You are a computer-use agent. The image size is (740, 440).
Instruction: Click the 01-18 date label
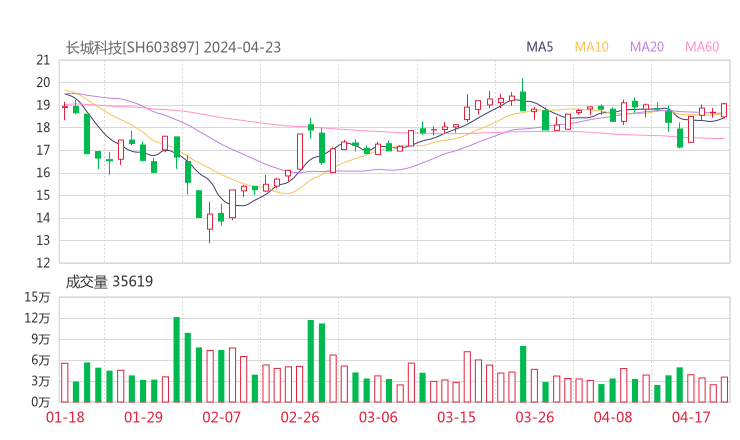coord(65,417)
